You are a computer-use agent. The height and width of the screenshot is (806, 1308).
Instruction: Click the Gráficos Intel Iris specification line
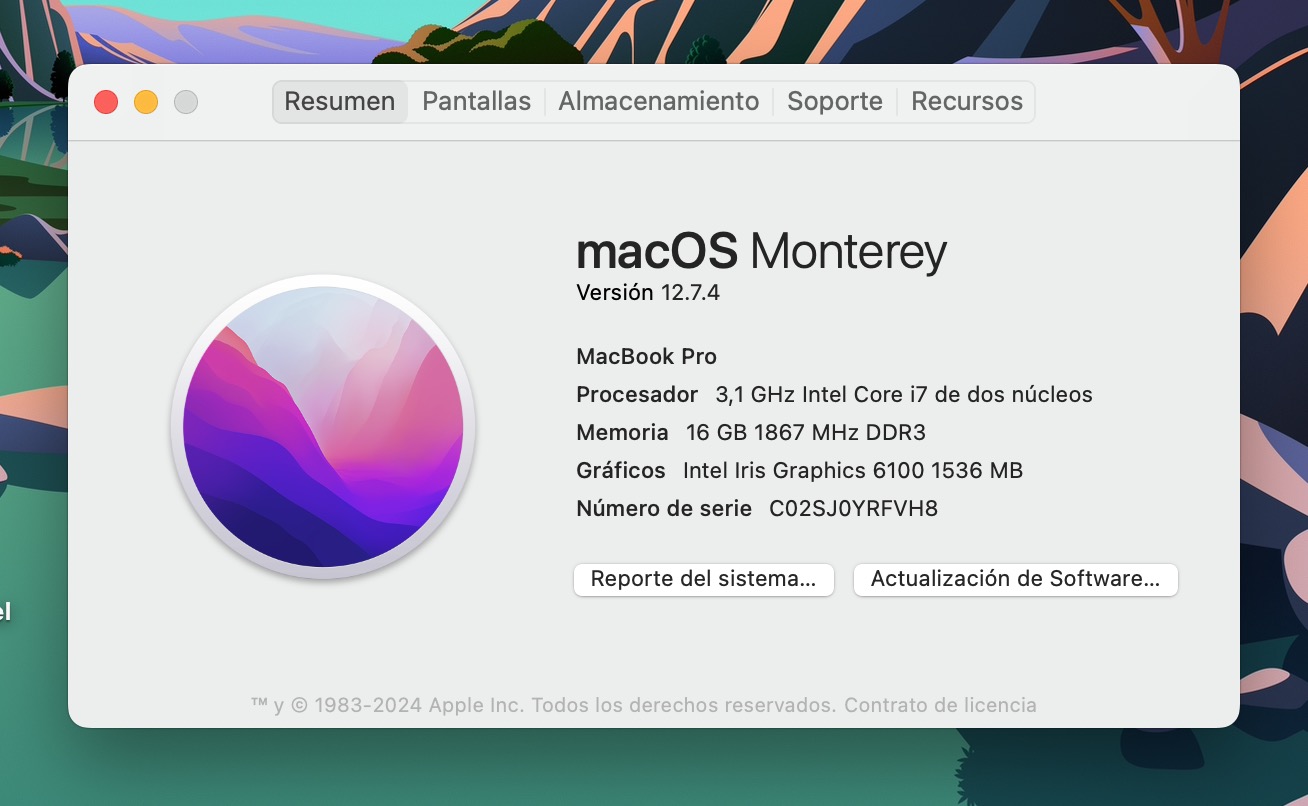[x=799, y=471]
